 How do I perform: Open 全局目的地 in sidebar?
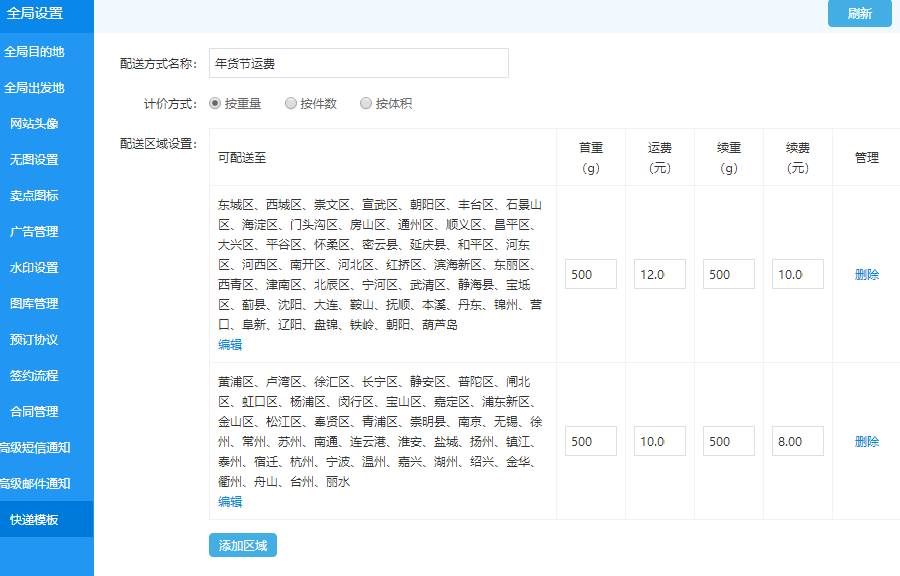35,52
